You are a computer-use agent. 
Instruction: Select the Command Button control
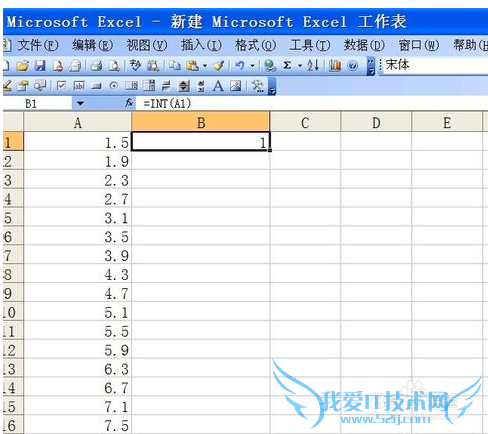96,86
